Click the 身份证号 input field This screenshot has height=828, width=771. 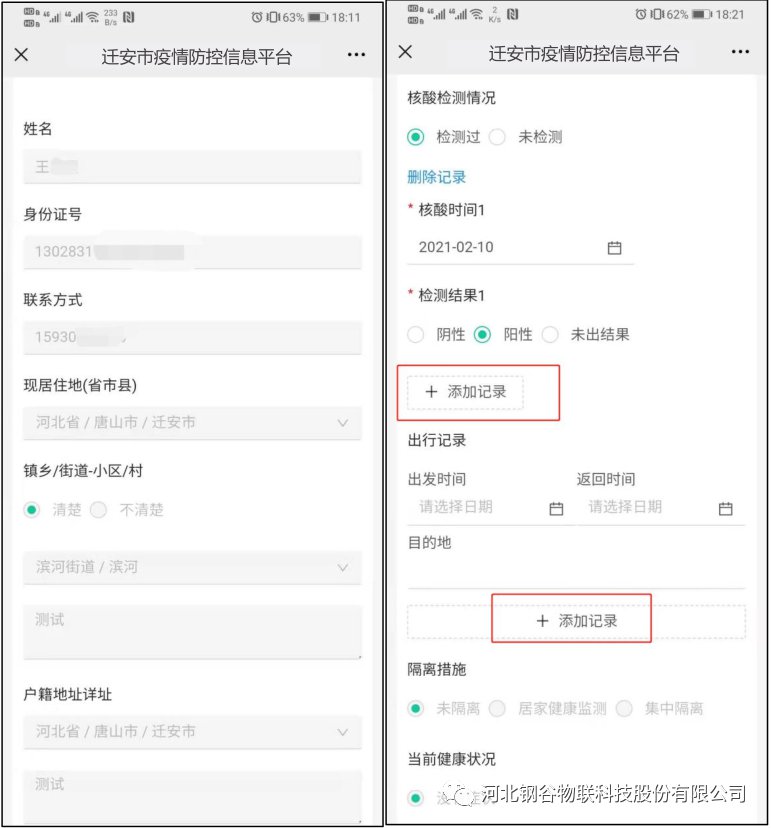(192, 252)
